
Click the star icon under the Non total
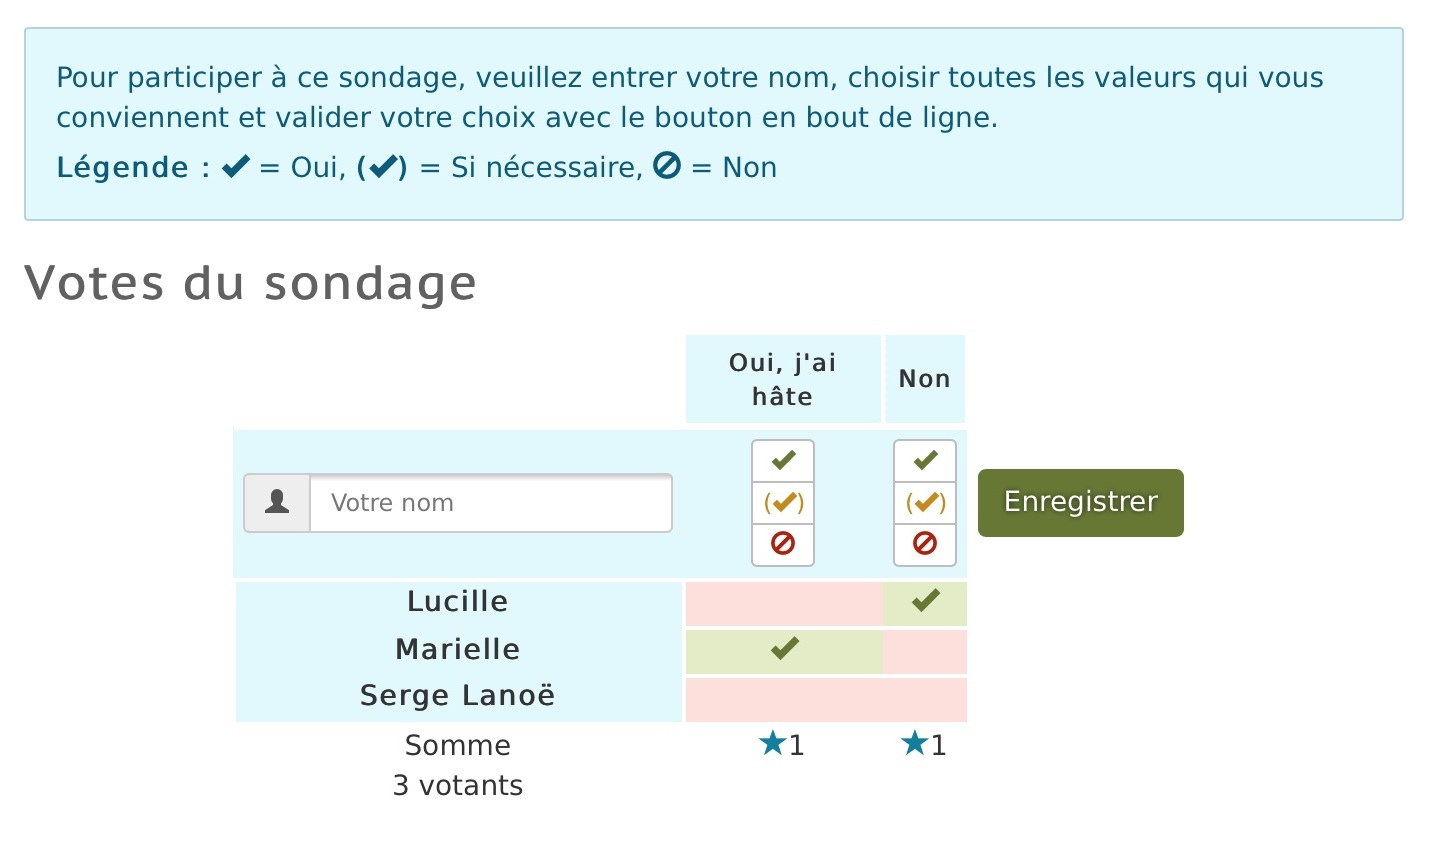914,743
